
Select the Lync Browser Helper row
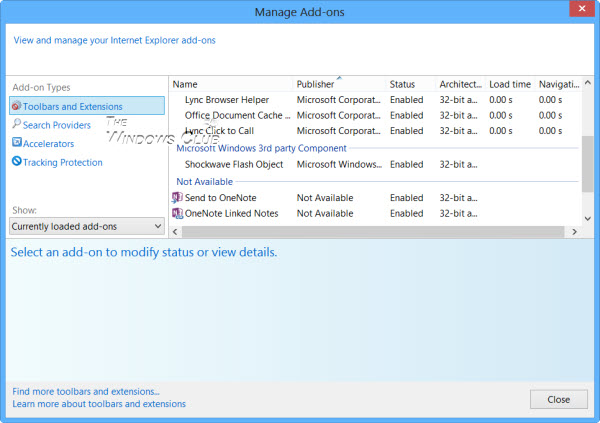(376, 100)
